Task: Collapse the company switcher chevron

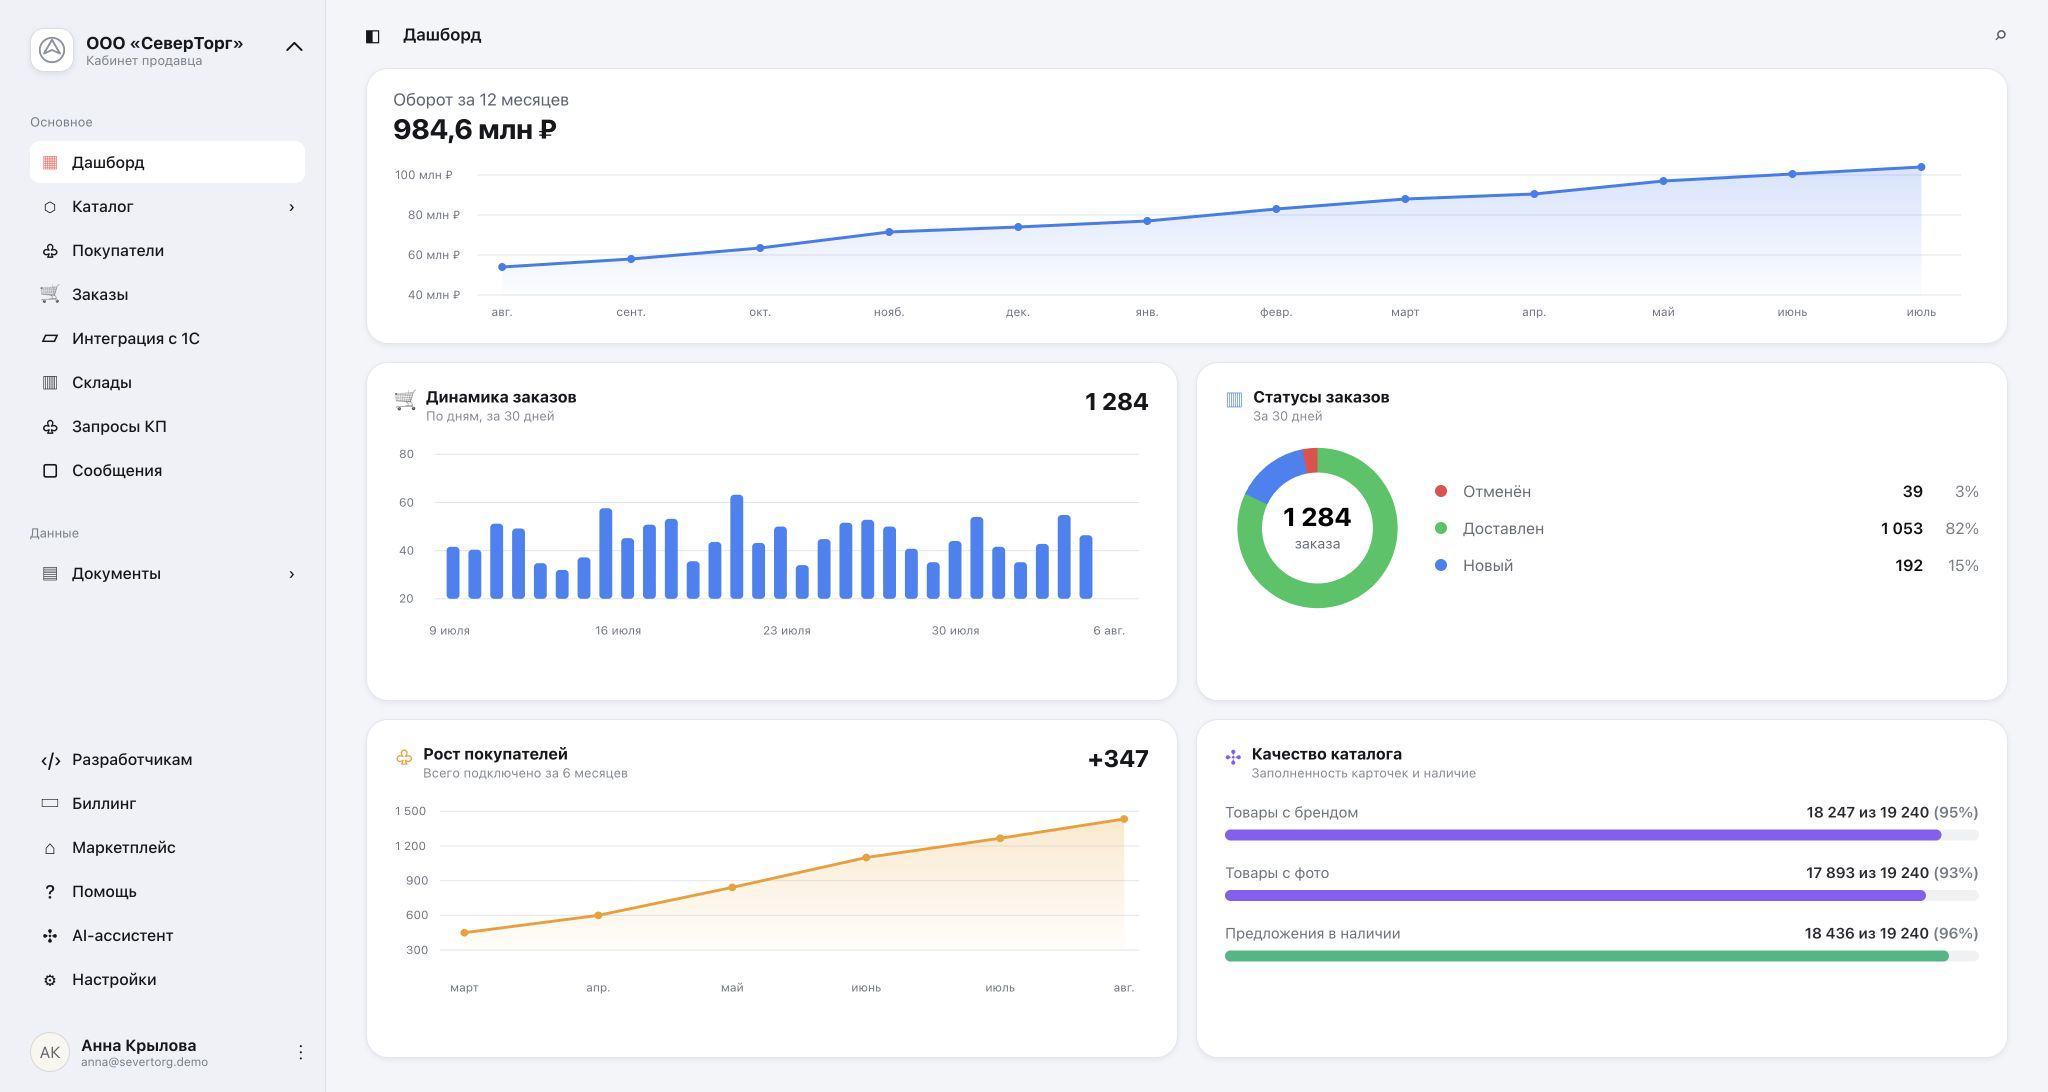Action: click(x=294, y=47)
